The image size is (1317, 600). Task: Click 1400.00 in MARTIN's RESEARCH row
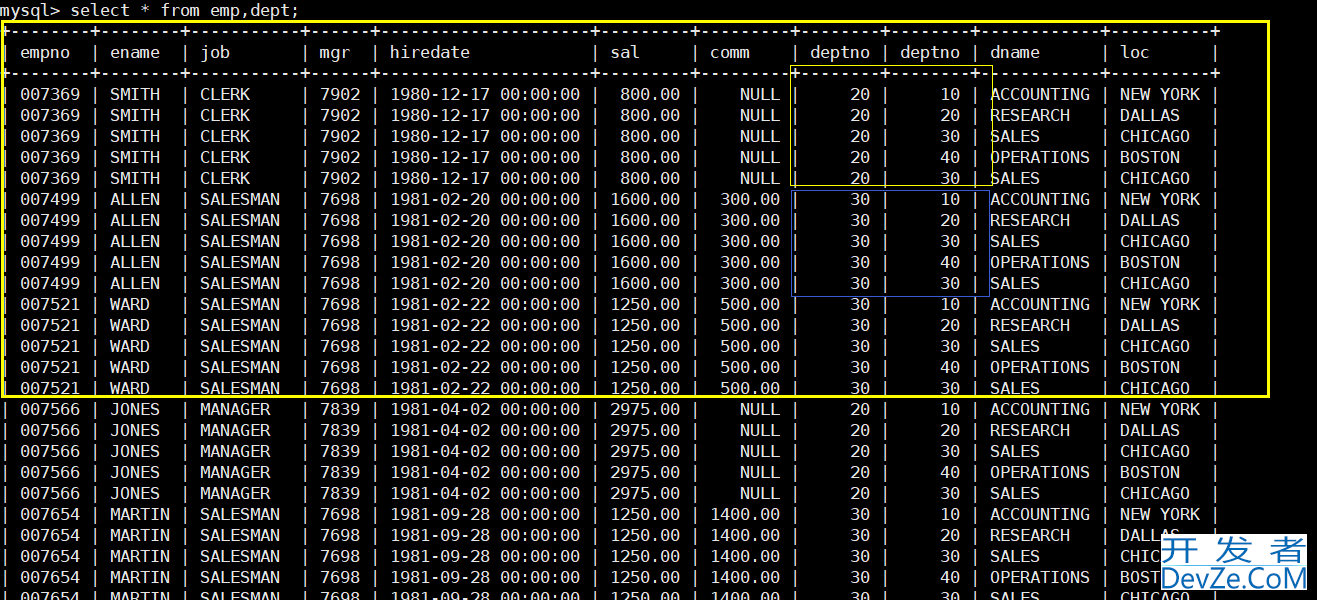[745, 535]
